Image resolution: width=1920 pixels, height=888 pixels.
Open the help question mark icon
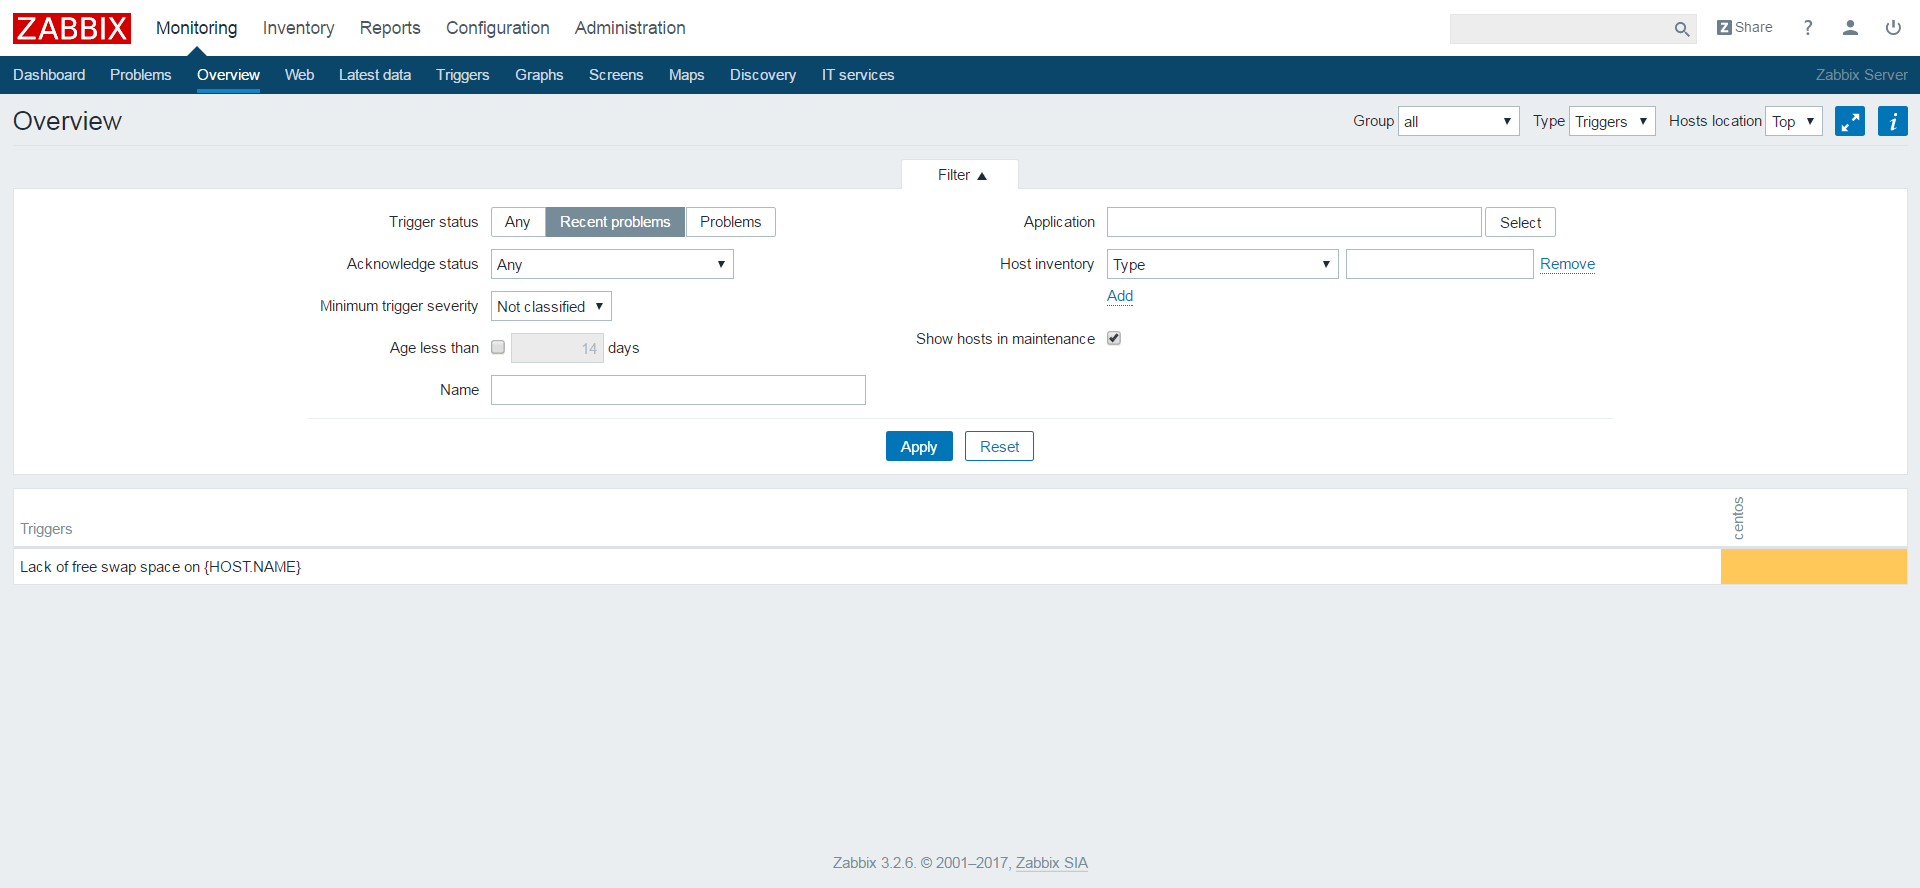tap(1808, 28)
